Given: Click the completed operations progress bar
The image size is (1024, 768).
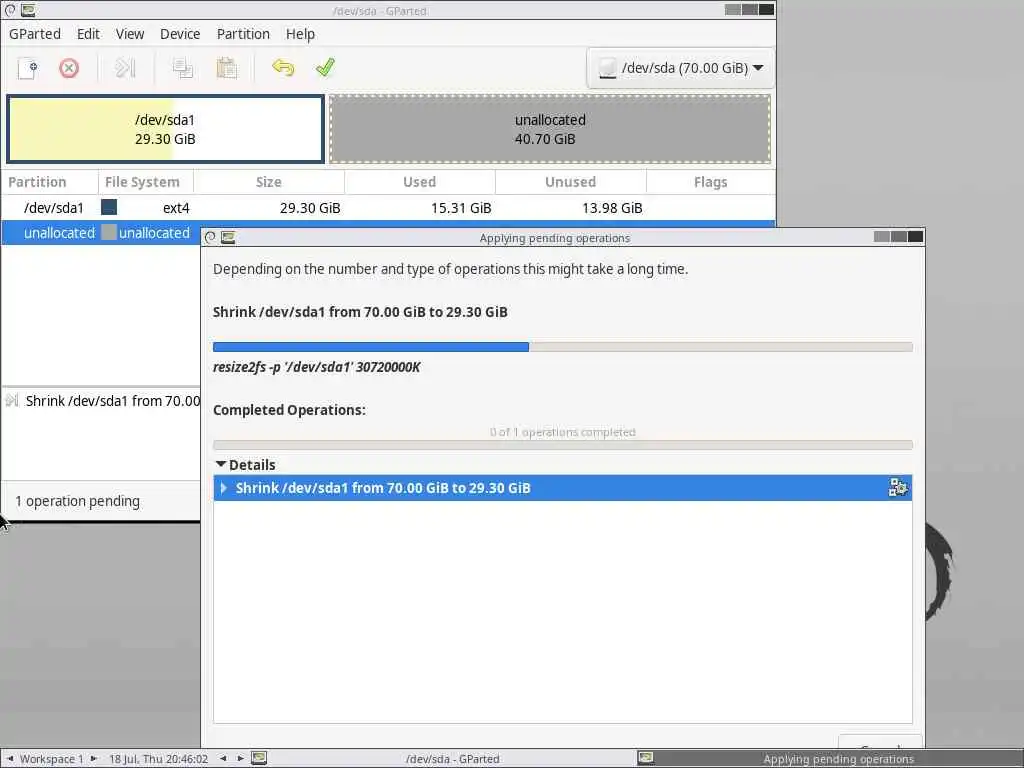Looking at the screenshot, I should point(562,445).
